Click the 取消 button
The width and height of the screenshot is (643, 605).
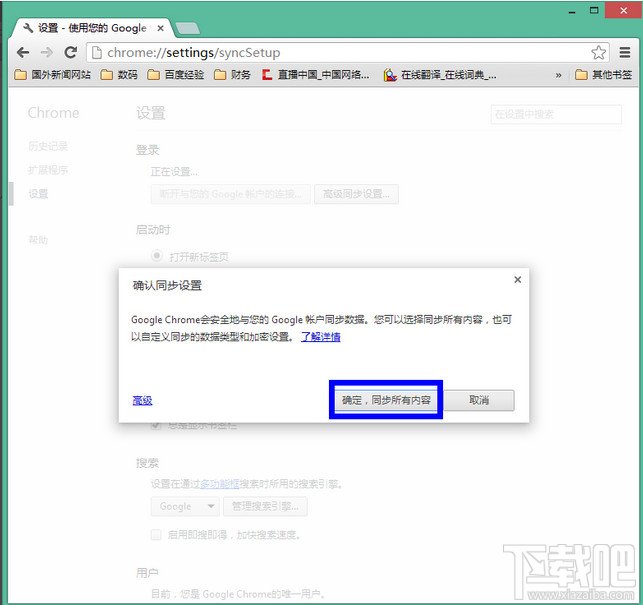tap(479, 400)
